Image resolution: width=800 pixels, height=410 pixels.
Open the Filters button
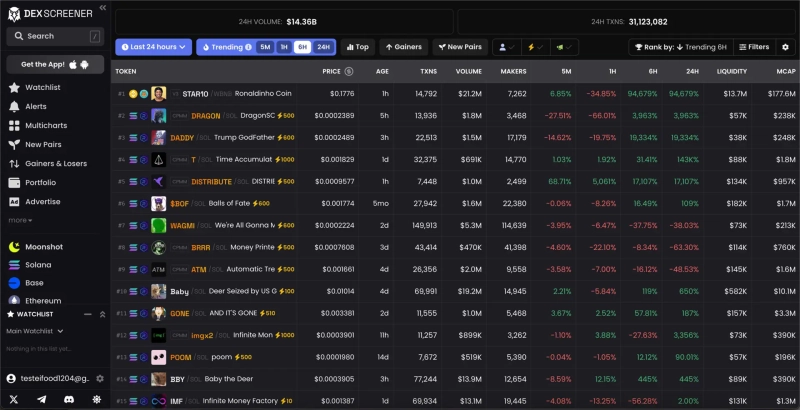754,47
